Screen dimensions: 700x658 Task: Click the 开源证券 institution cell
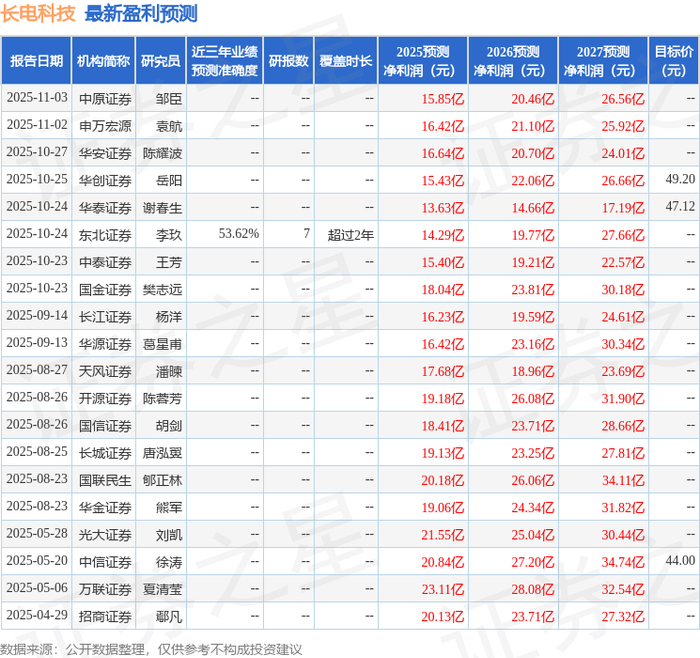click(105, 398)
